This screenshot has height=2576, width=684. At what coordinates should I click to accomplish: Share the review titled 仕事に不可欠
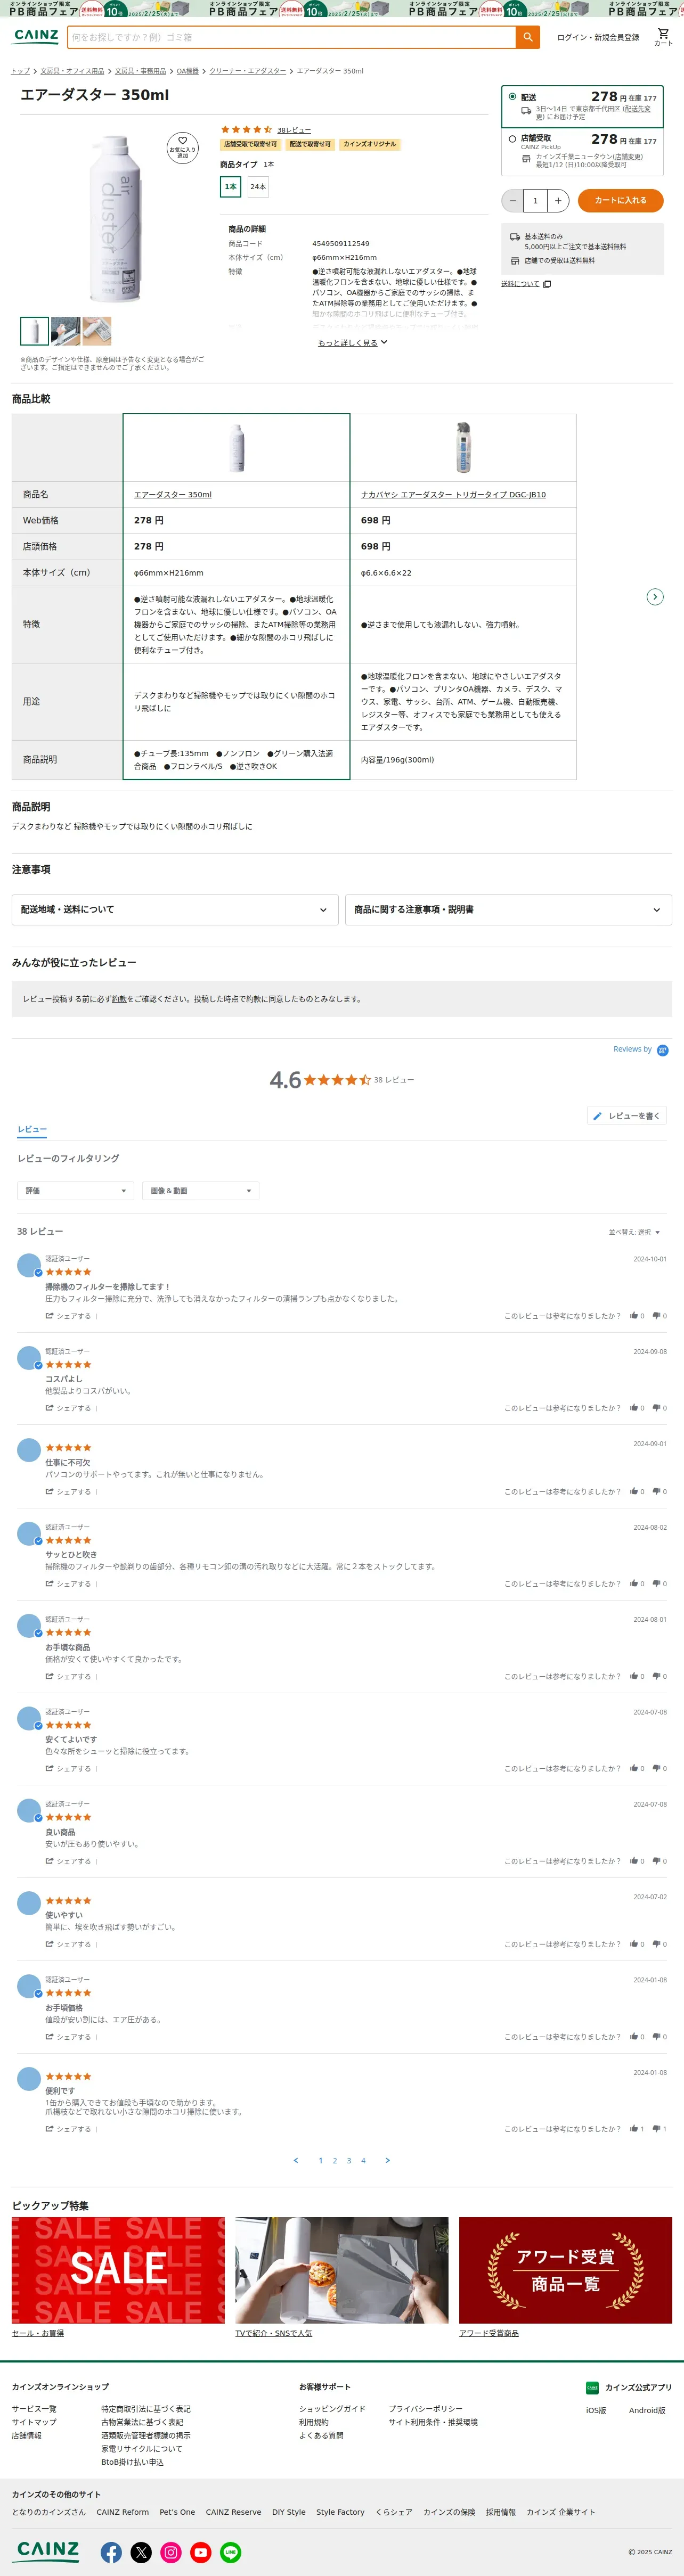pyautogui.click(x=68, y=1492)
